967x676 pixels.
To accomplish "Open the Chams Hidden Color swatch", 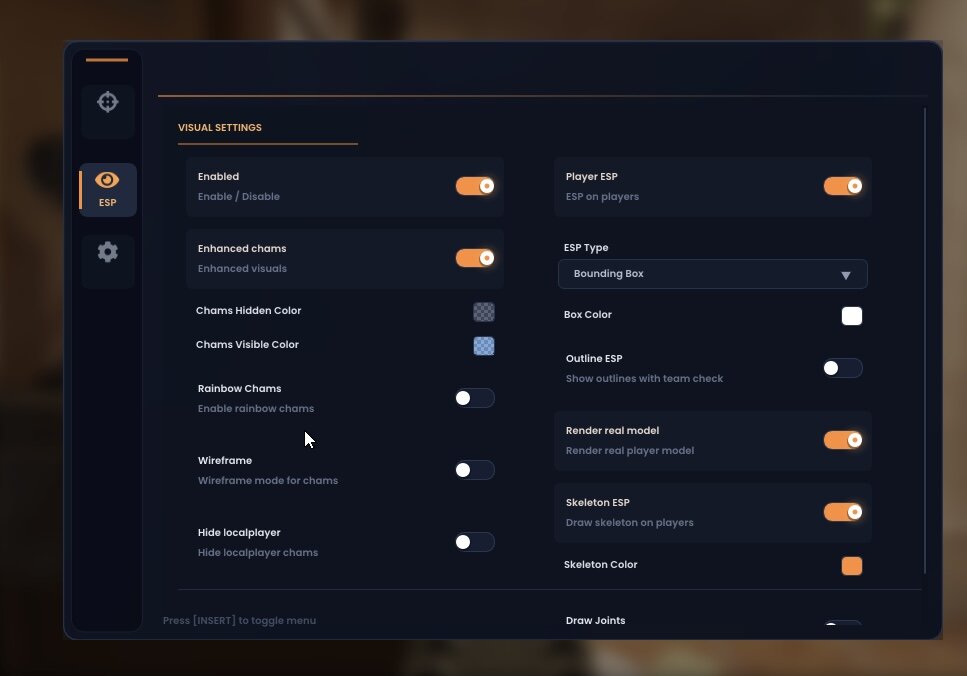I will tap(484, 312).
